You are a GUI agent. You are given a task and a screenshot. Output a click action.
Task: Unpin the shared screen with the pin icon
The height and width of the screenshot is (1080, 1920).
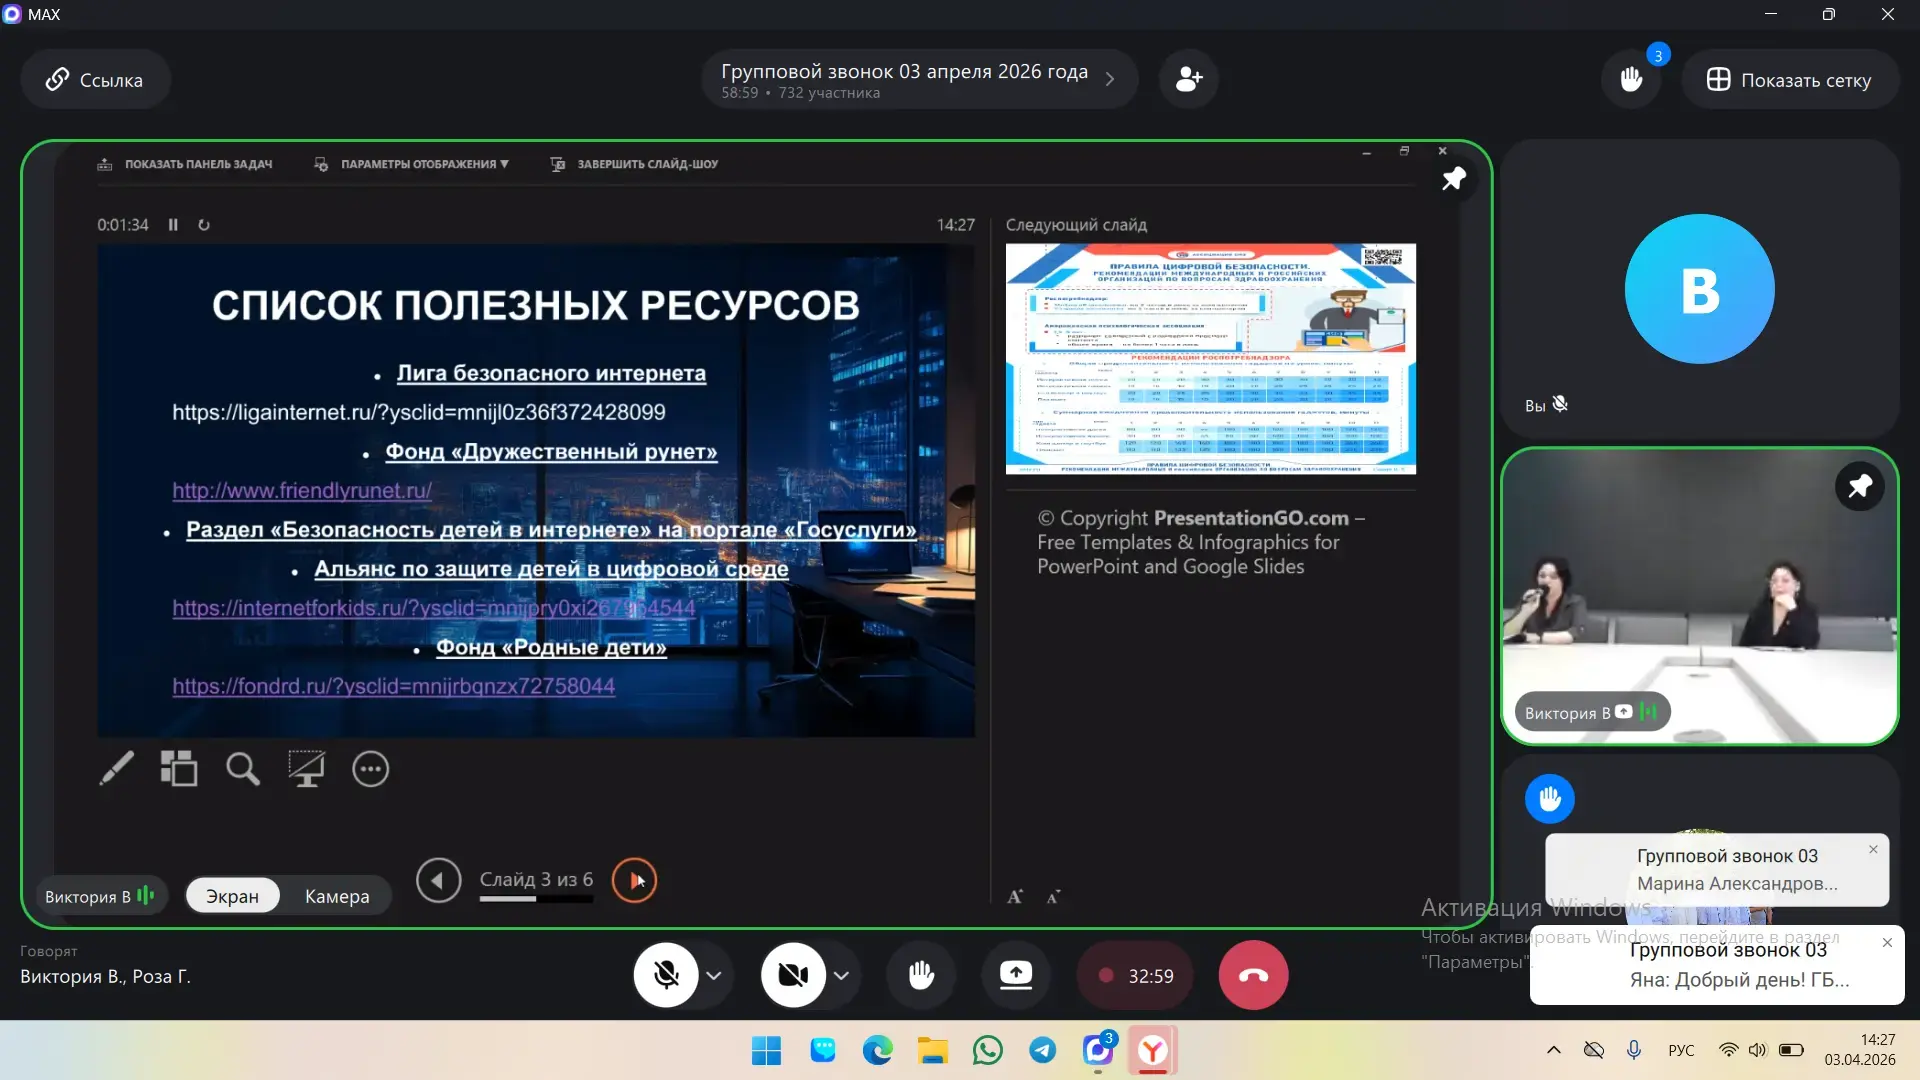point(1453,179)
